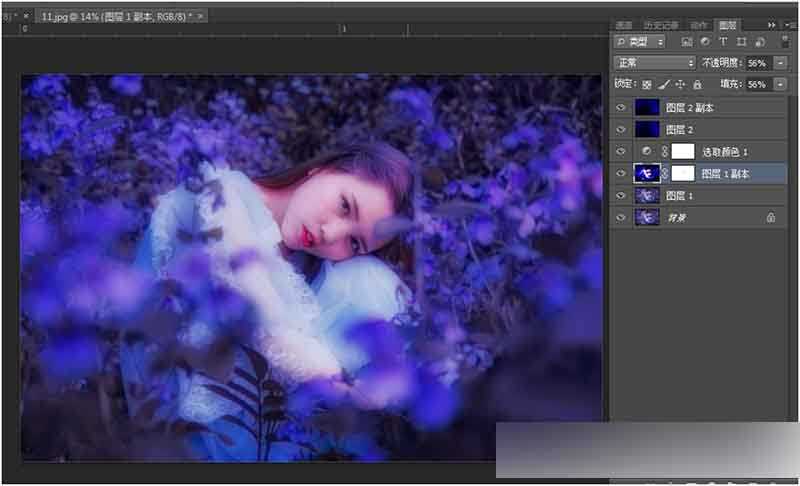
Task: Click lock transparent pixels icon
Action: point(647,85)
